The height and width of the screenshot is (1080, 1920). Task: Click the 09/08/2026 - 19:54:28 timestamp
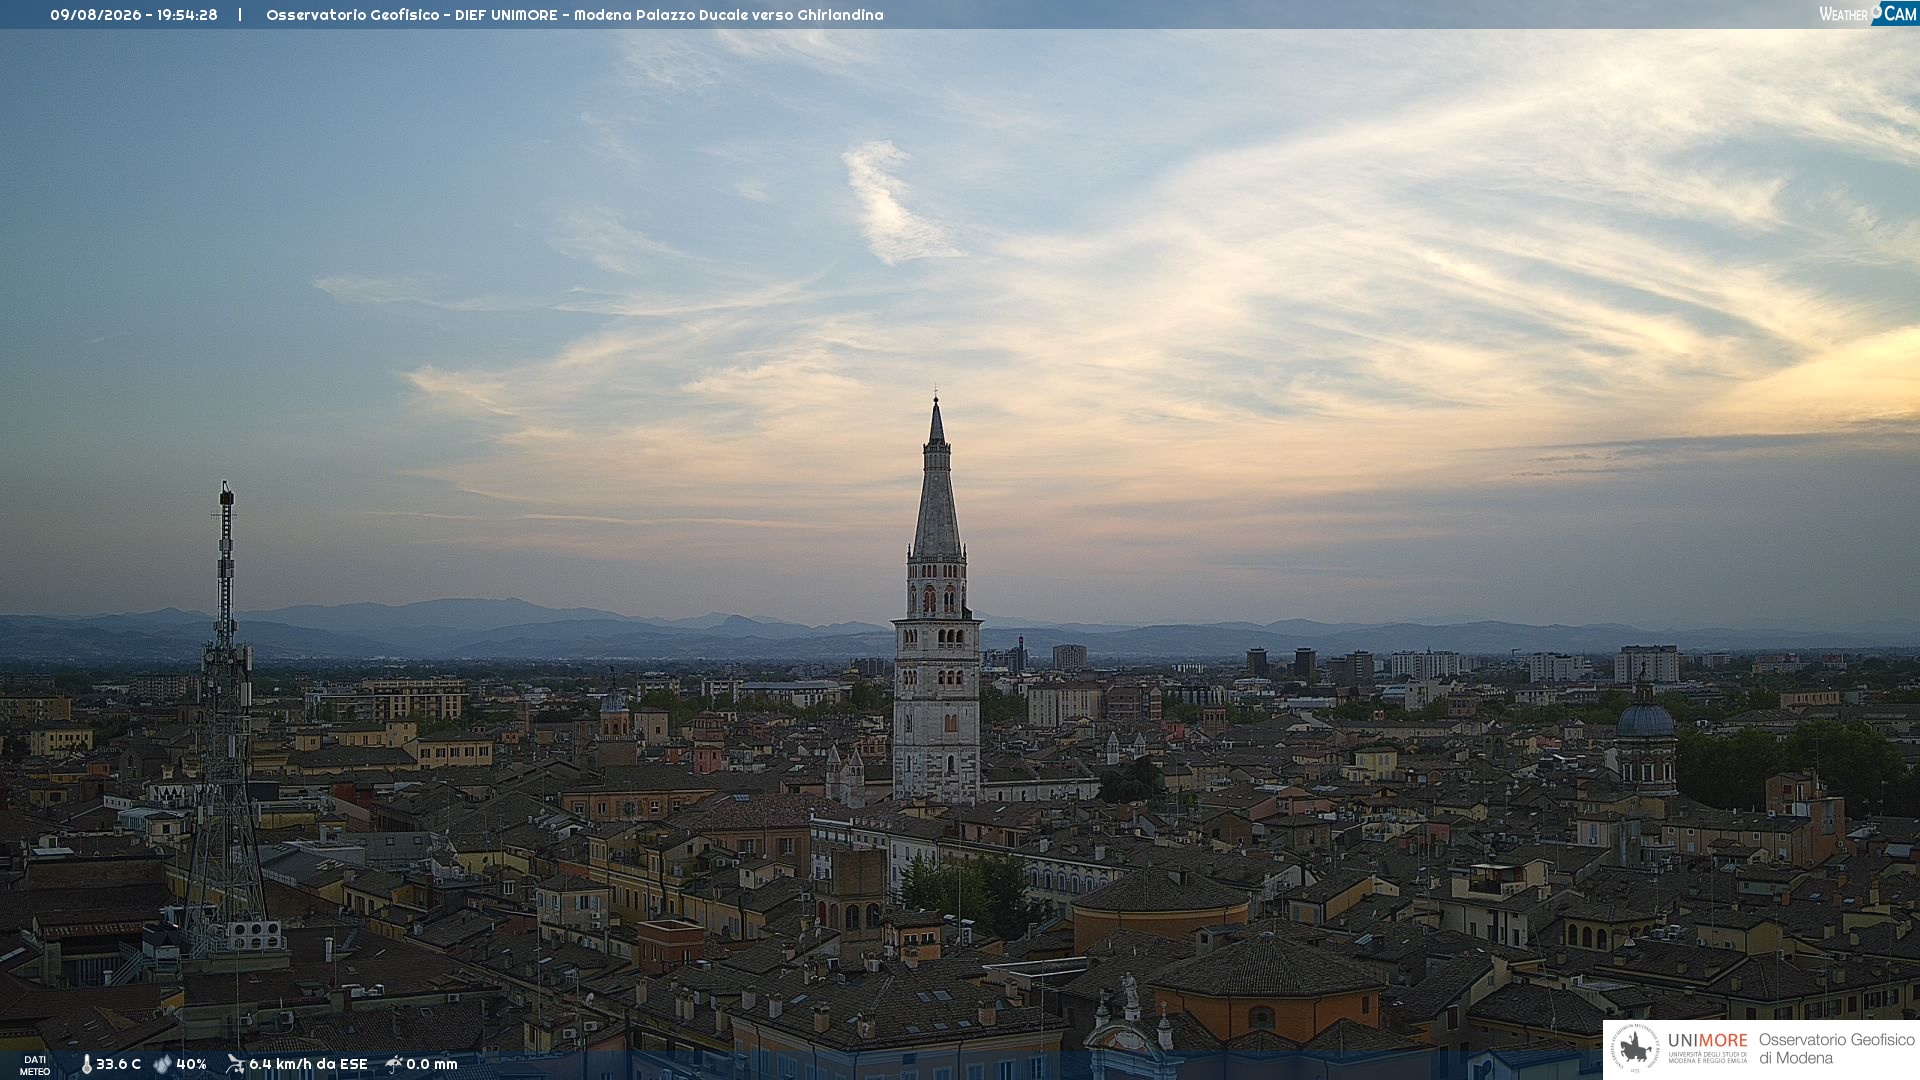click(134, 15)
